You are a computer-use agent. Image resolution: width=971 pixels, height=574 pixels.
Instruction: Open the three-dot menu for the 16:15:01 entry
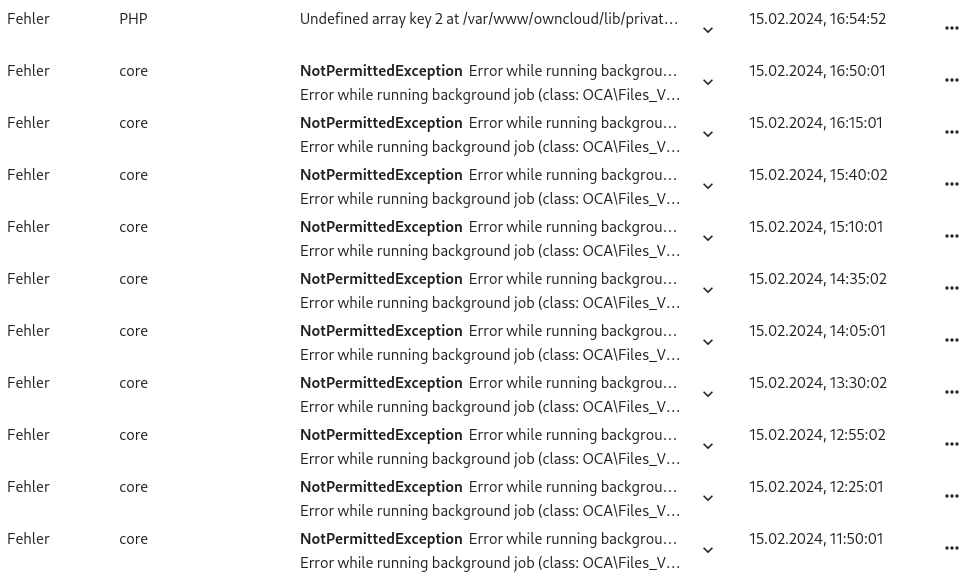pyautogui.click(x=952, y=133)
